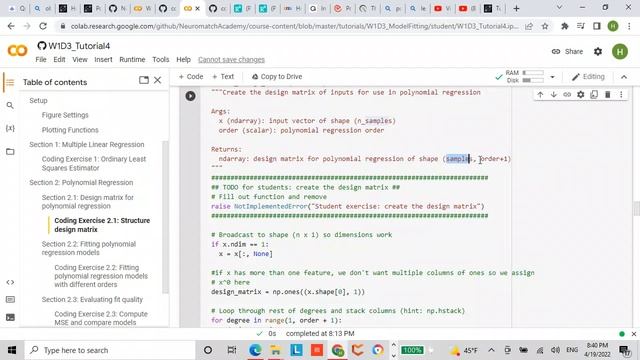Open File menu
The height and width of the screenshot is (360, 640).
[41, 60]
